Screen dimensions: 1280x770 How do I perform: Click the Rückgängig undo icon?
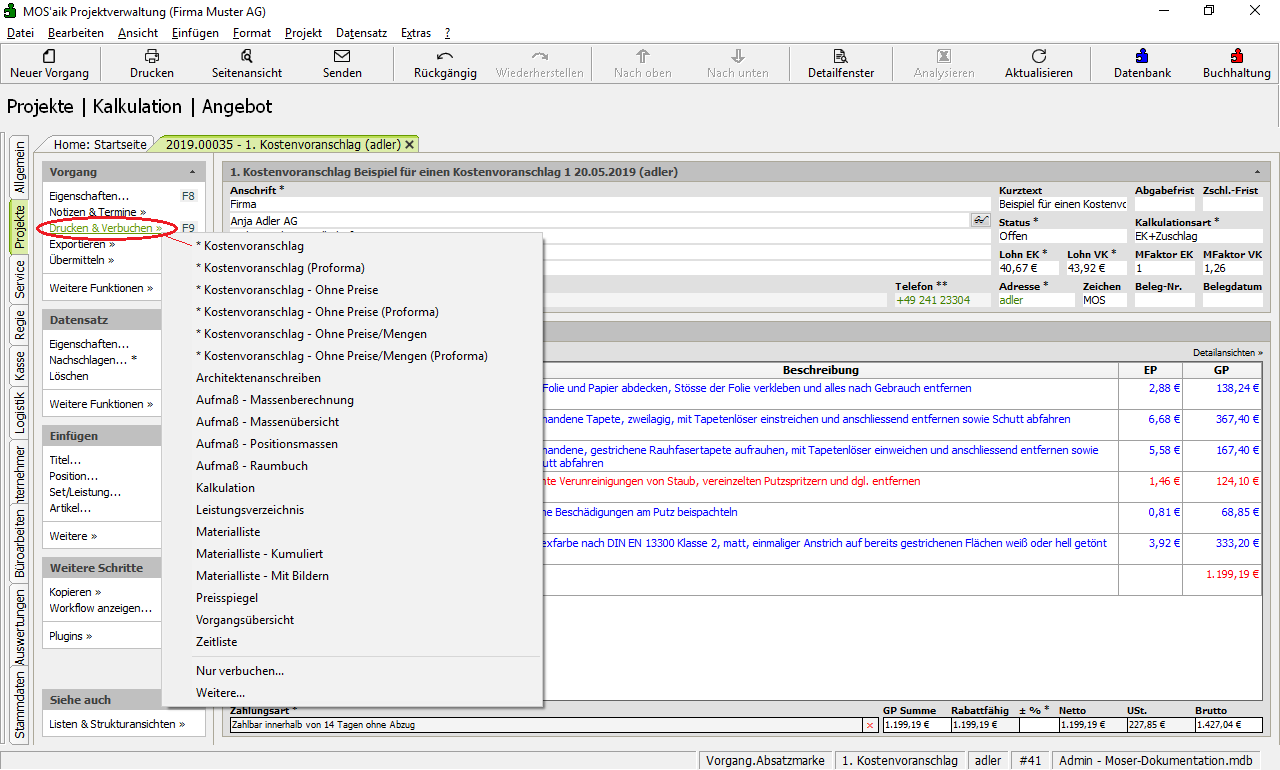tap(445, 57)
